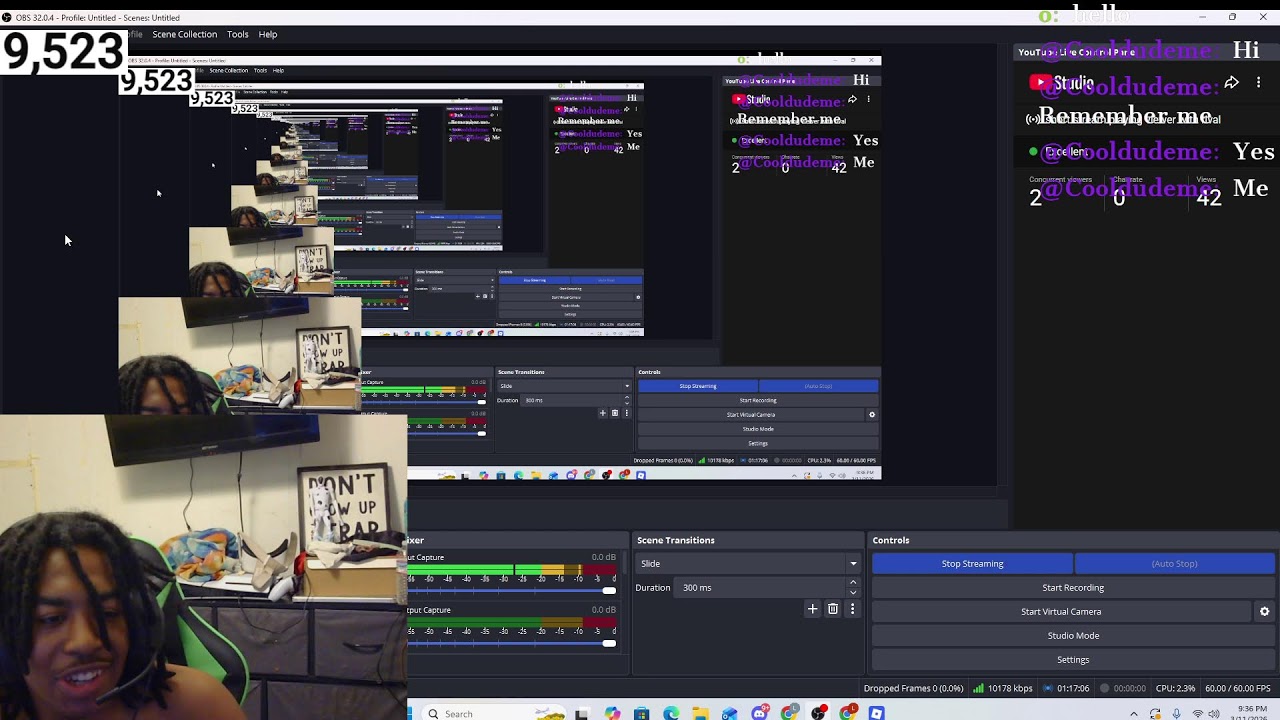Click the 10178 kbps bitrate readout
The height and width of the screenshot is (720, 1280).
(x=1010, y=688)
